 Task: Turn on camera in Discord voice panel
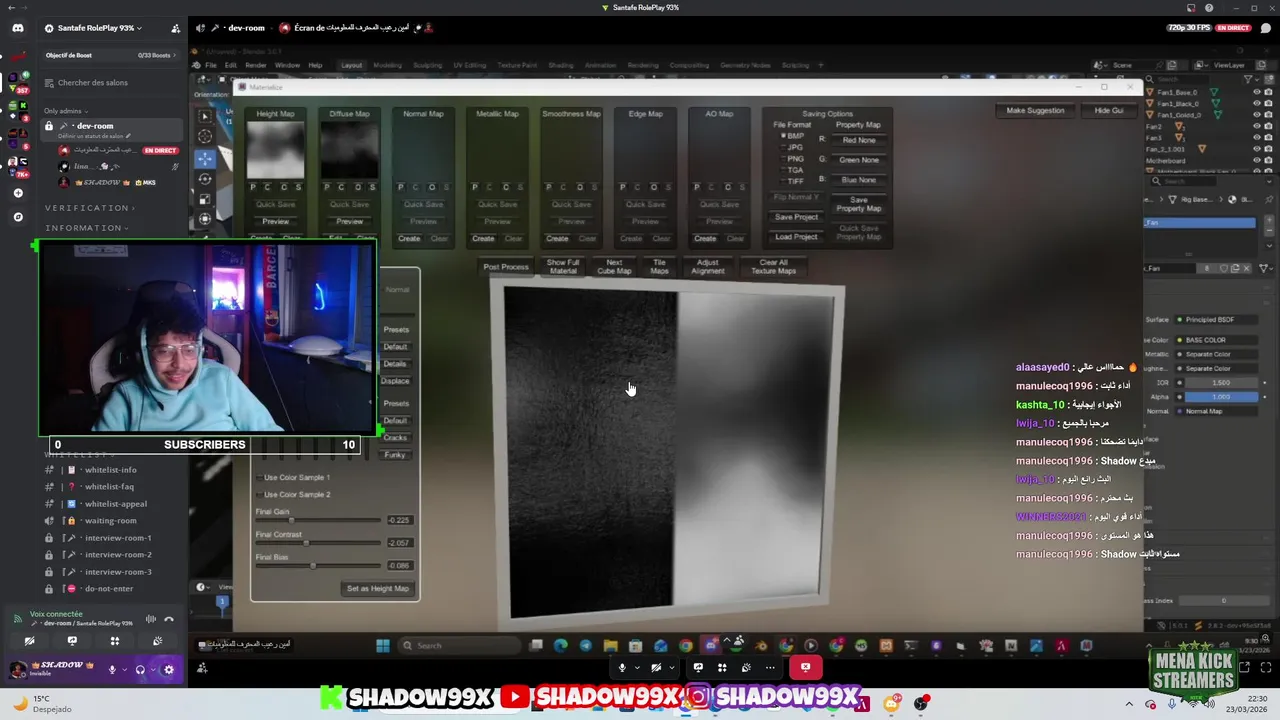(30, 641)
